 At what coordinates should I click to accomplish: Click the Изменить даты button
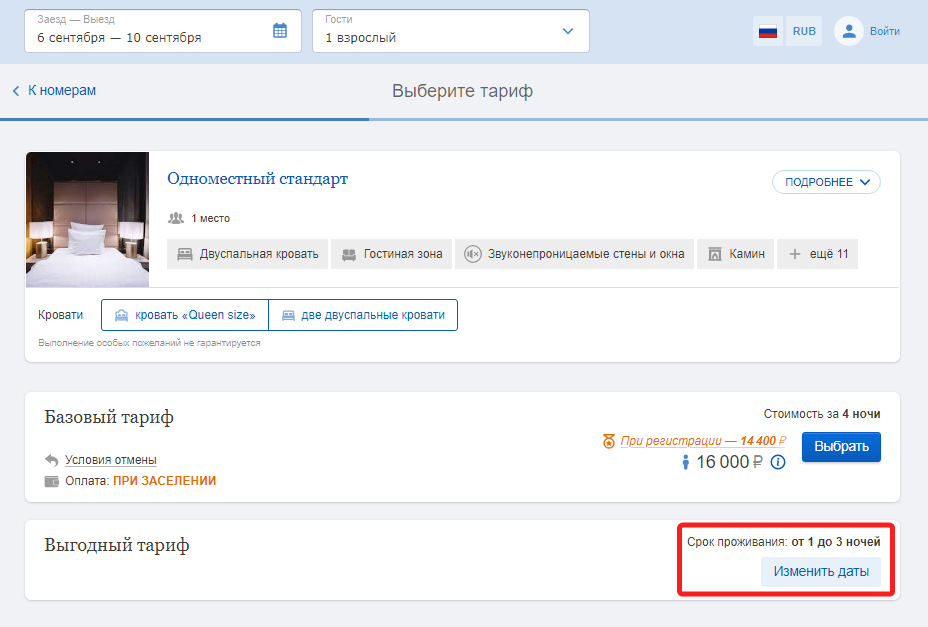pyautogui.click(x=821, y=571)
